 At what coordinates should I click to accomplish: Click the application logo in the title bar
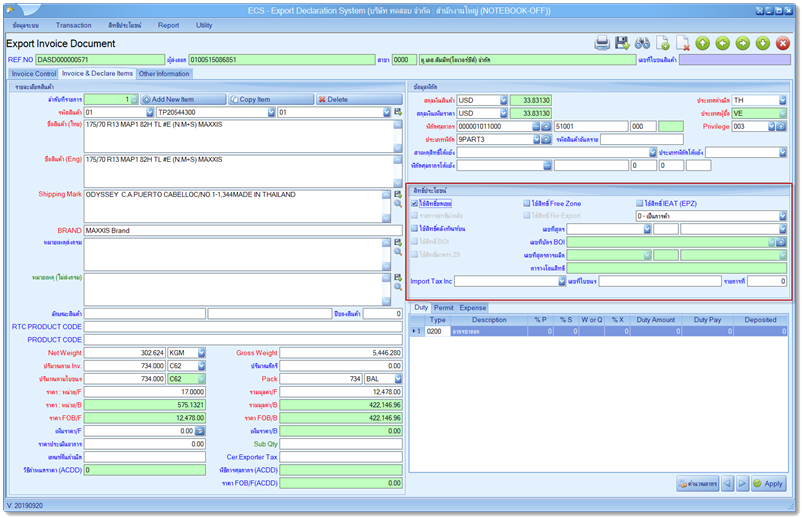(x=10, y=10)
